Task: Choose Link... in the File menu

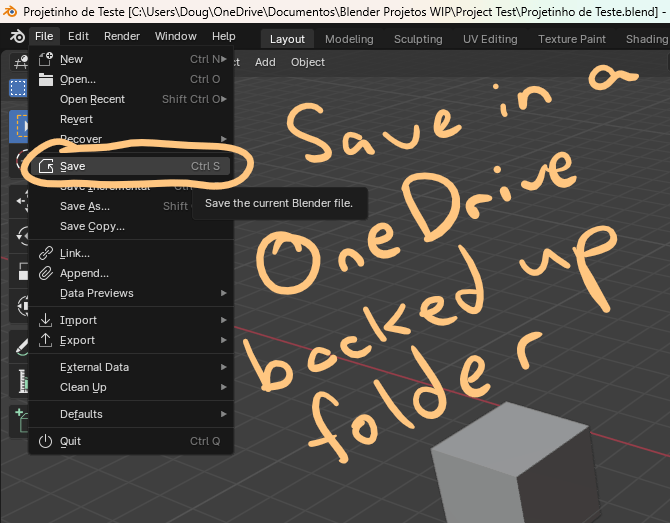Action: click(131, 253)
